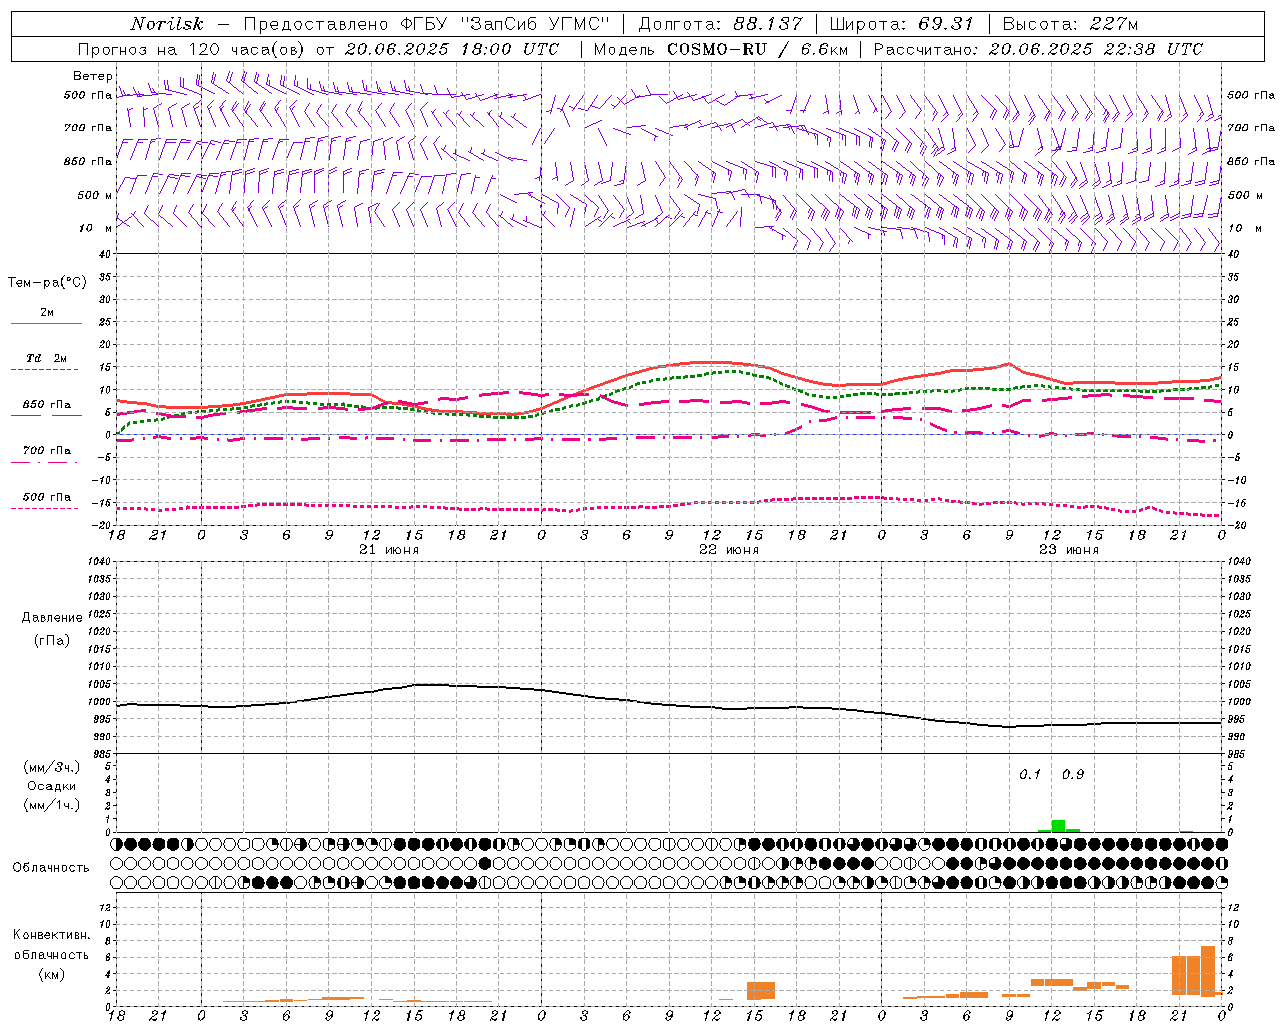The width and height of the screenshot is (1280, 1024).
Task: Click the tallest green precipitation bar
Action: pyautogui.click(x=1058, y=826)
